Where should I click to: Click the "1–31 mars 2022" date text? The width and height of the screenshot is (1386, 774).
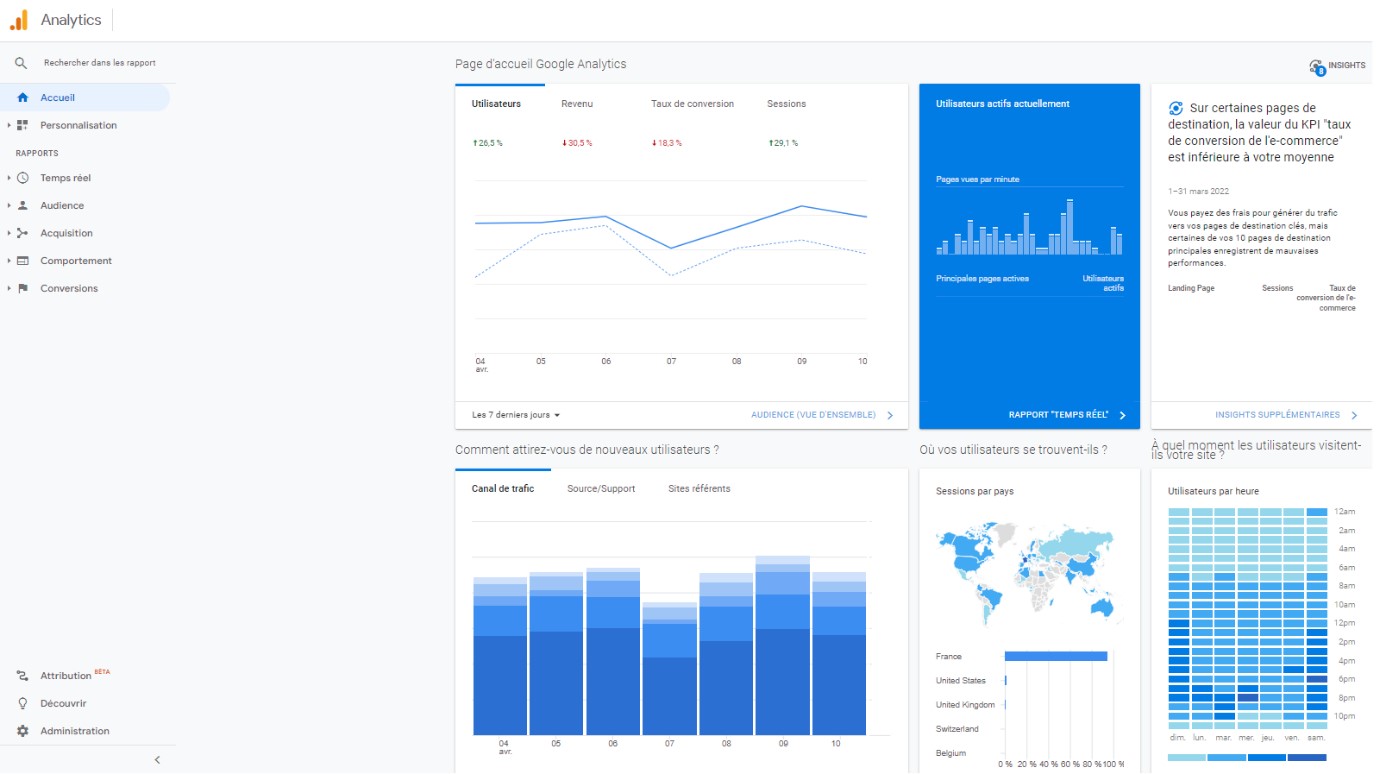pos(1198,191)
